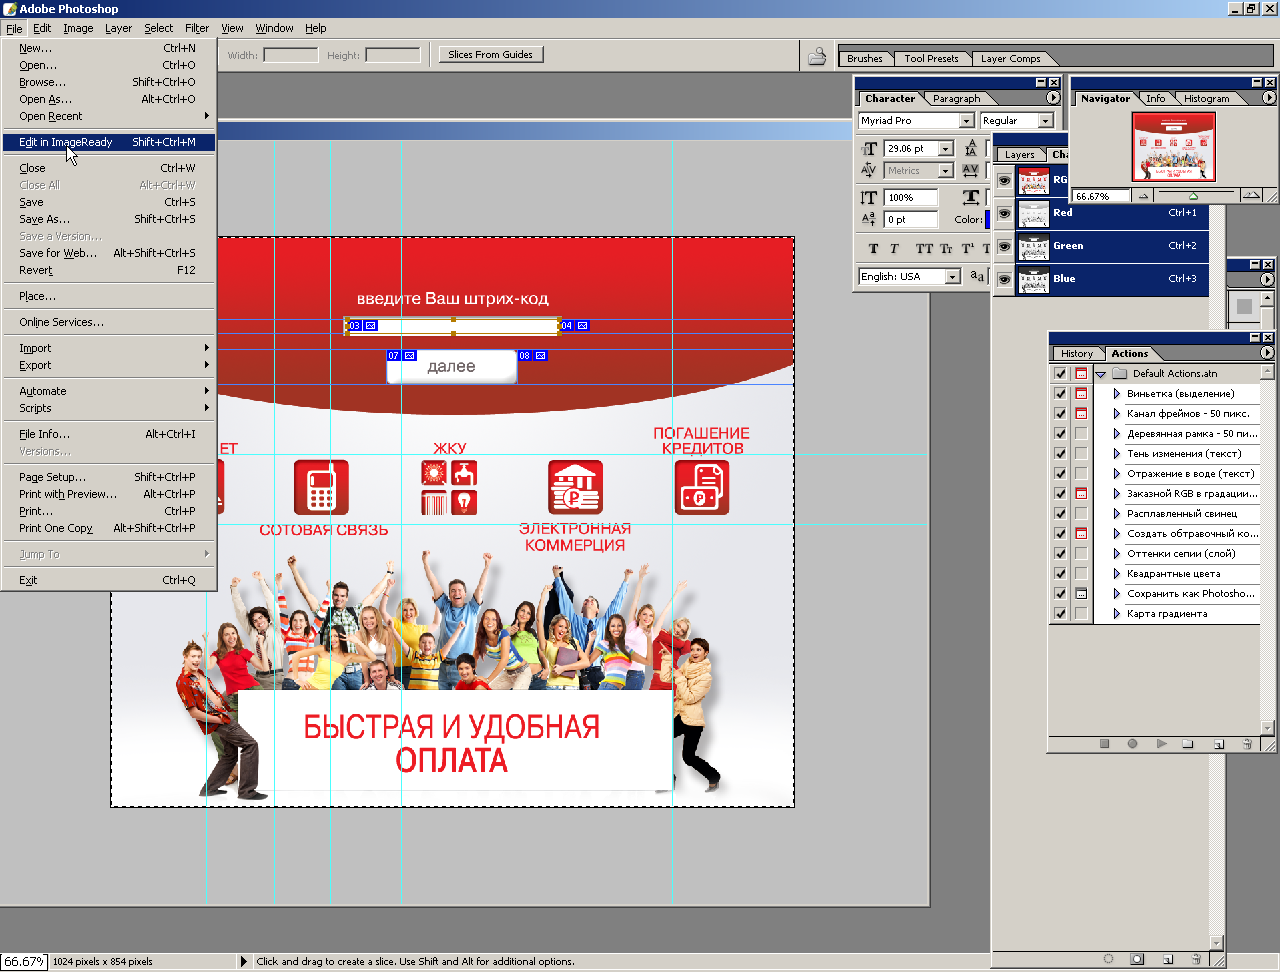
Task: Open the Automate submenu
Action: pos(108,391)
